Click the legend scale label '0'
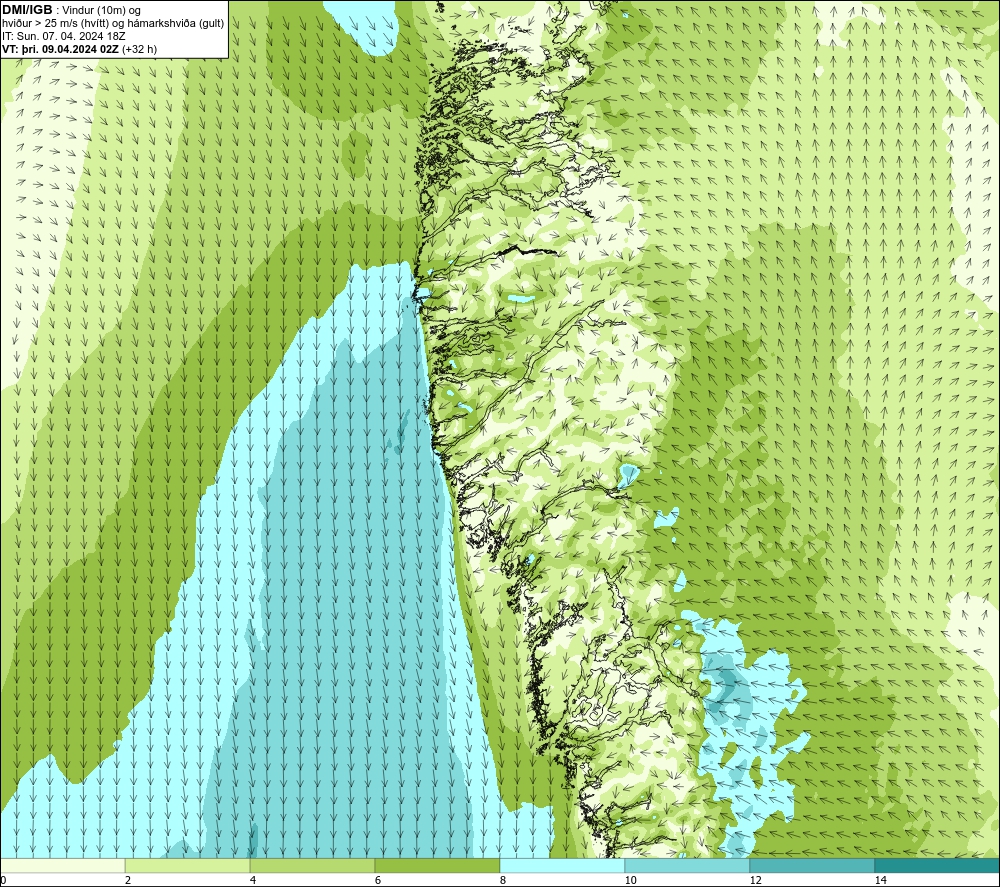The image size is (1000, 887). click(x=3, y=880)
